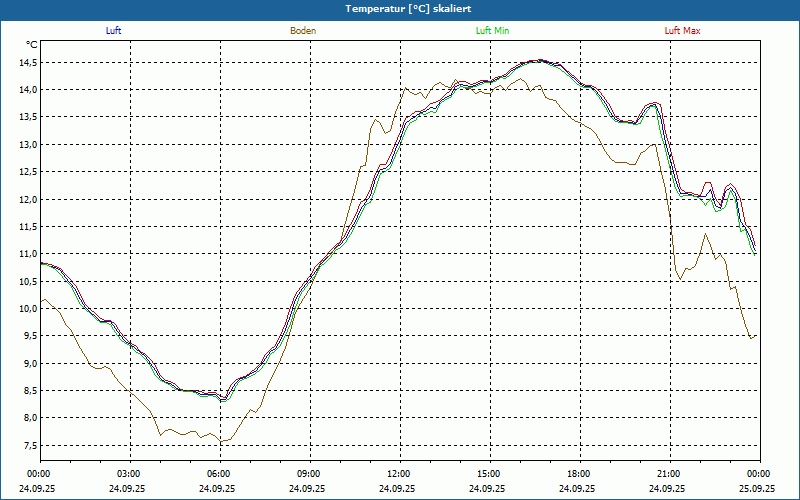The width and height of the screenshot is (800, 500).
Task: Click the 9,5 y-axis value
Action: 31,336
